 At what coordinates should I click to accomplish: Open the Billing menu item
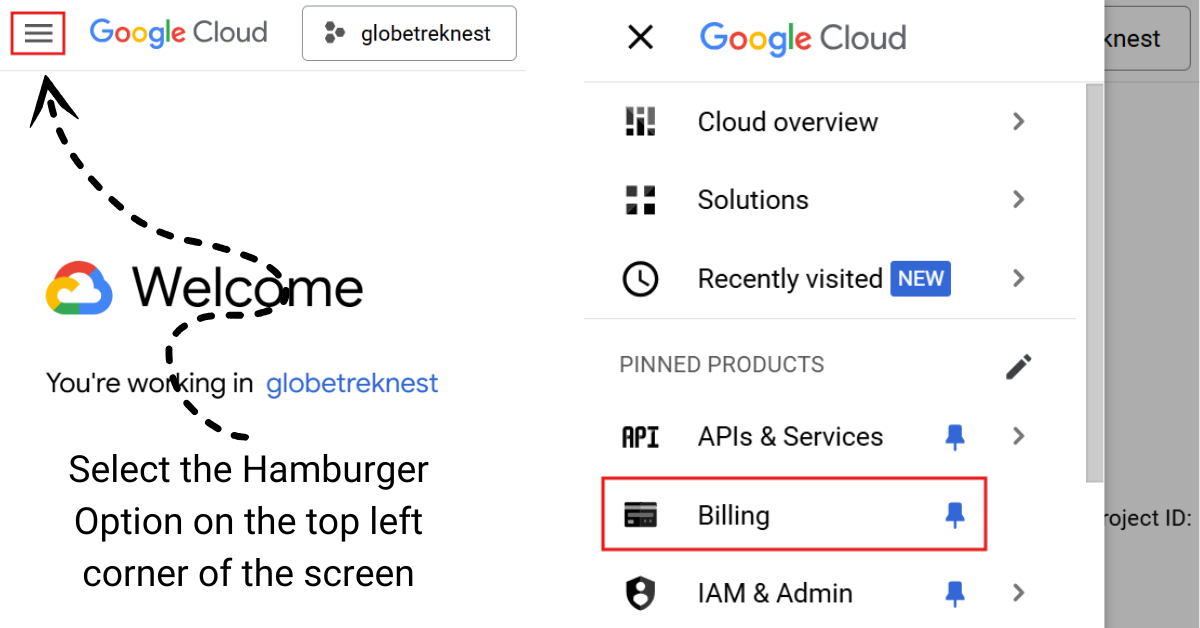[794, 514]
